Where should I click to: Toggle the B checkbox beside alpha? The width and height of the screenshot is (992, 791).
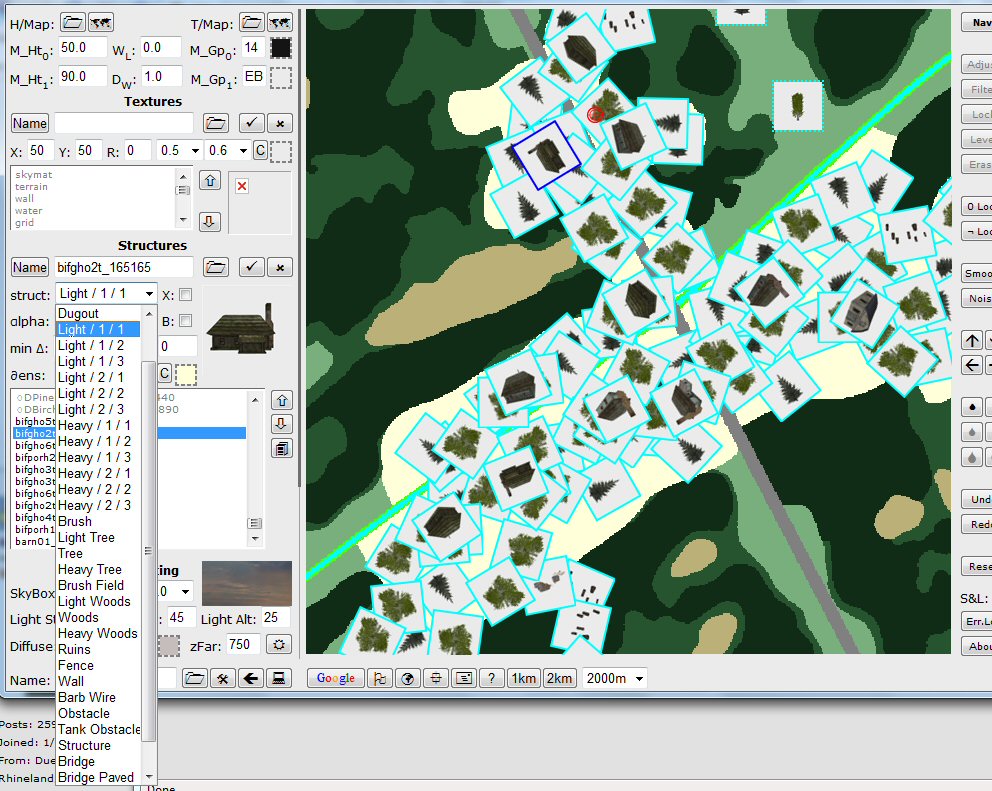click(x=185, y=321)
